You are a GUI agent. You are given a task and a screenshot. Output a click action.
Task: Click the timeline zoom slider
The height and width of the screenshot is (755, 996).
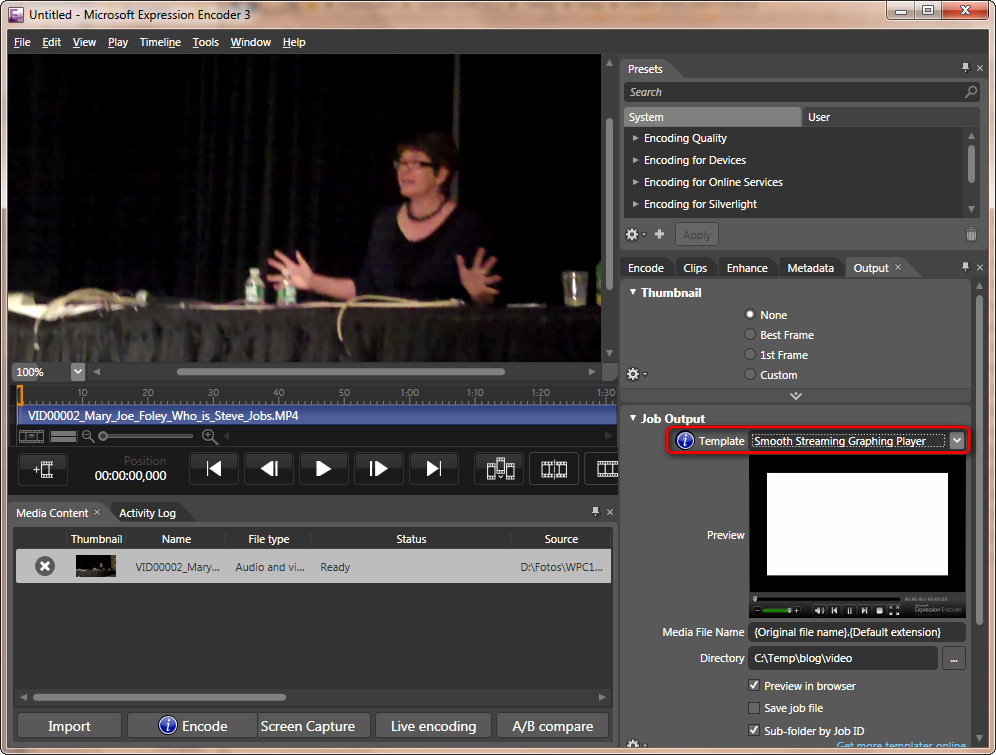(145, 436)
